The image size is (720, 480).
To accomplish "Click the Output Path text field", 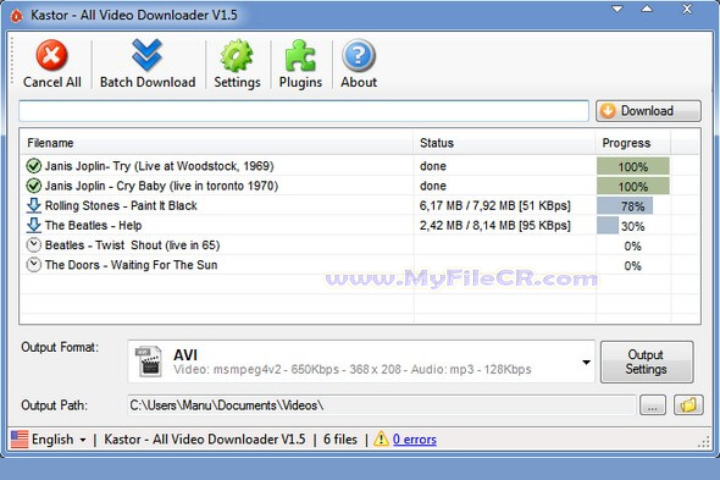I will click(x=382, y=406).
